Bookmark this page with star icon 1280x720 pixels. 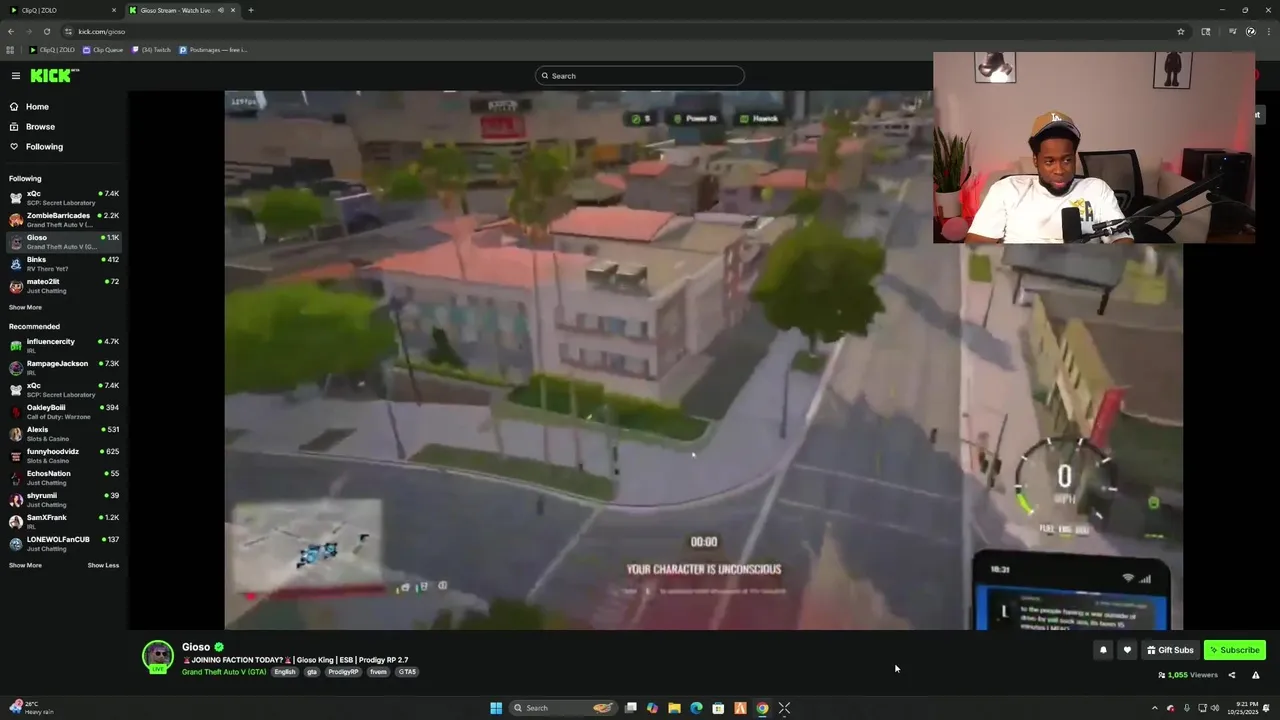click(x=1180, y=31)
